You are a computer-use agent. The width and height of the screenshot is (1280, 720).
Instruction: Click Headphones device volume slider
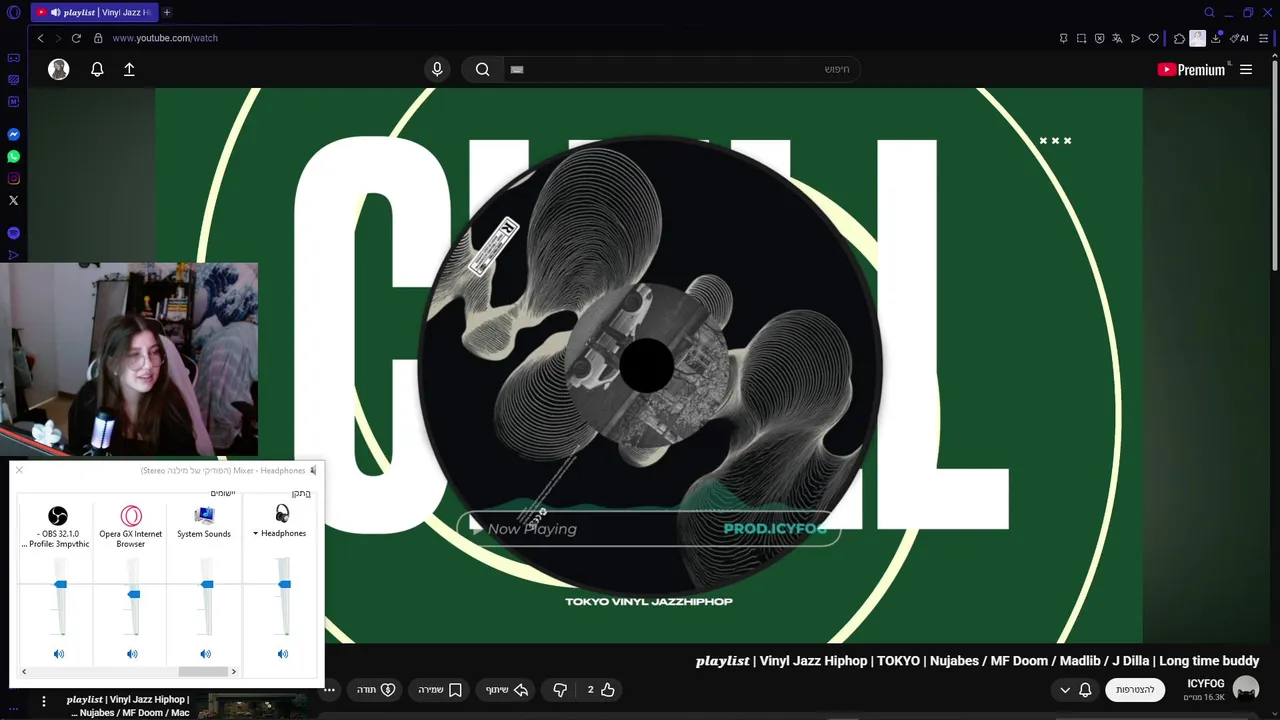pos(285,584)
